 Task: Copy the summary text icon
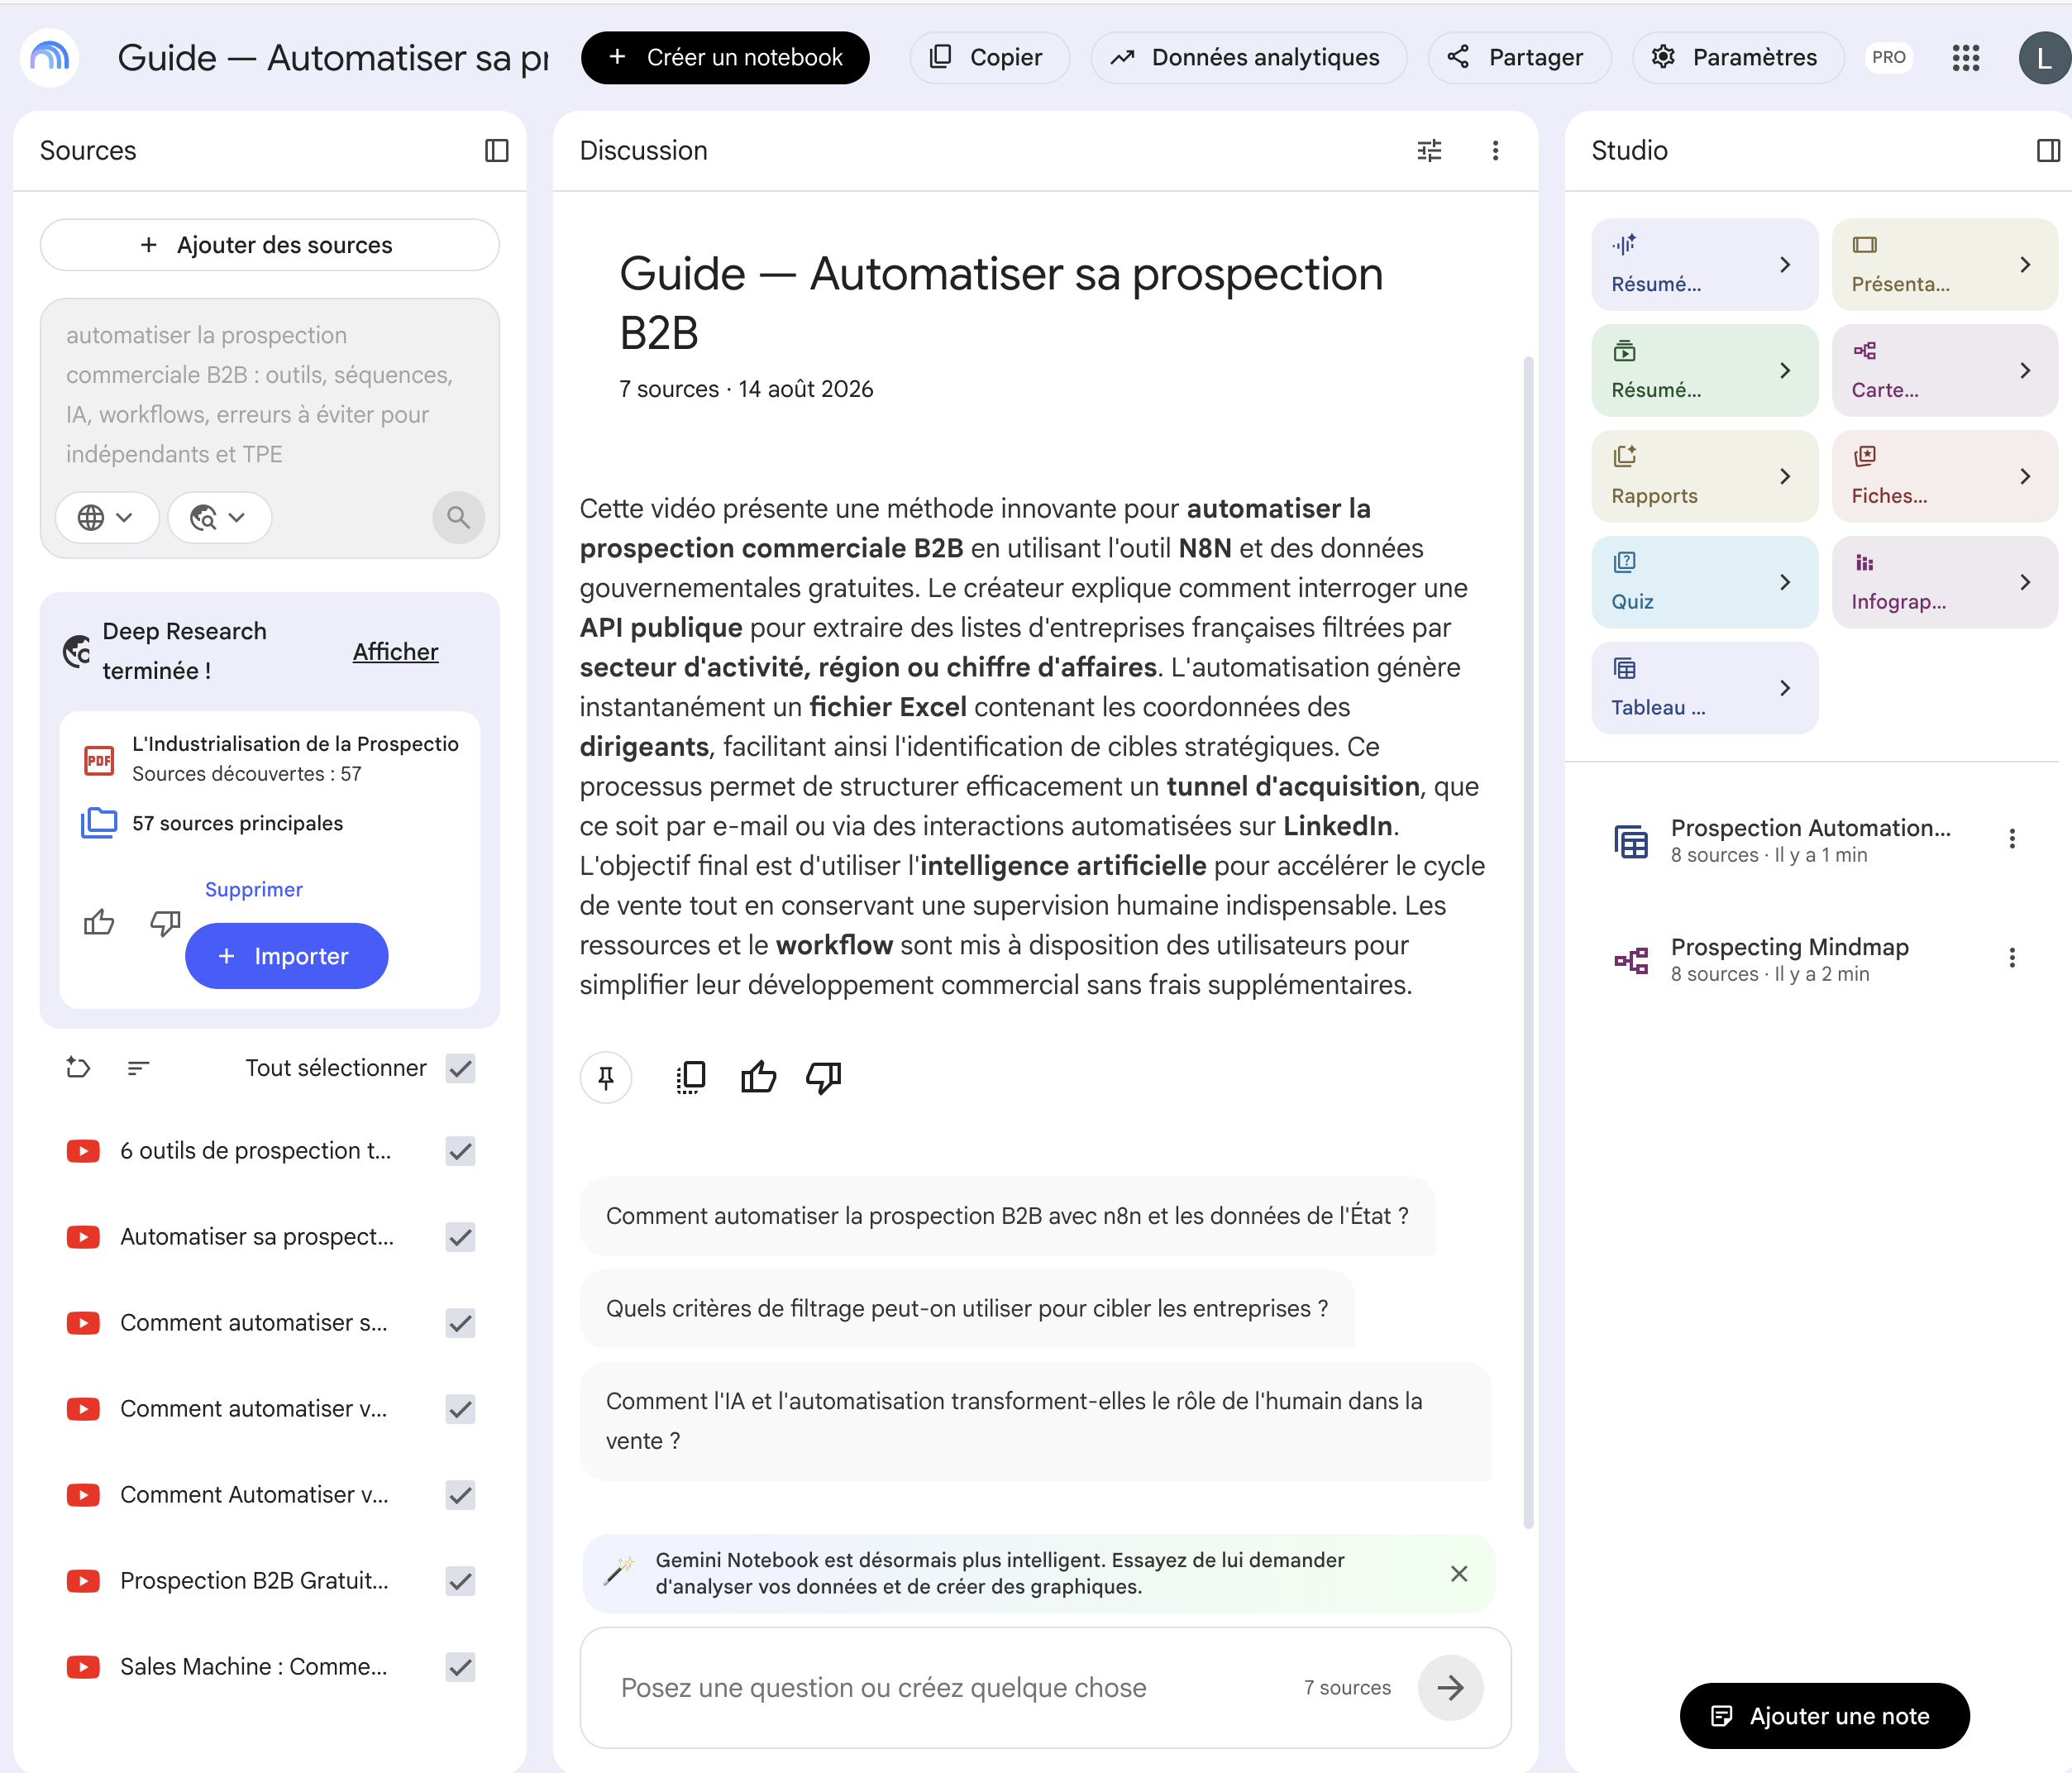coord(691,1077)
